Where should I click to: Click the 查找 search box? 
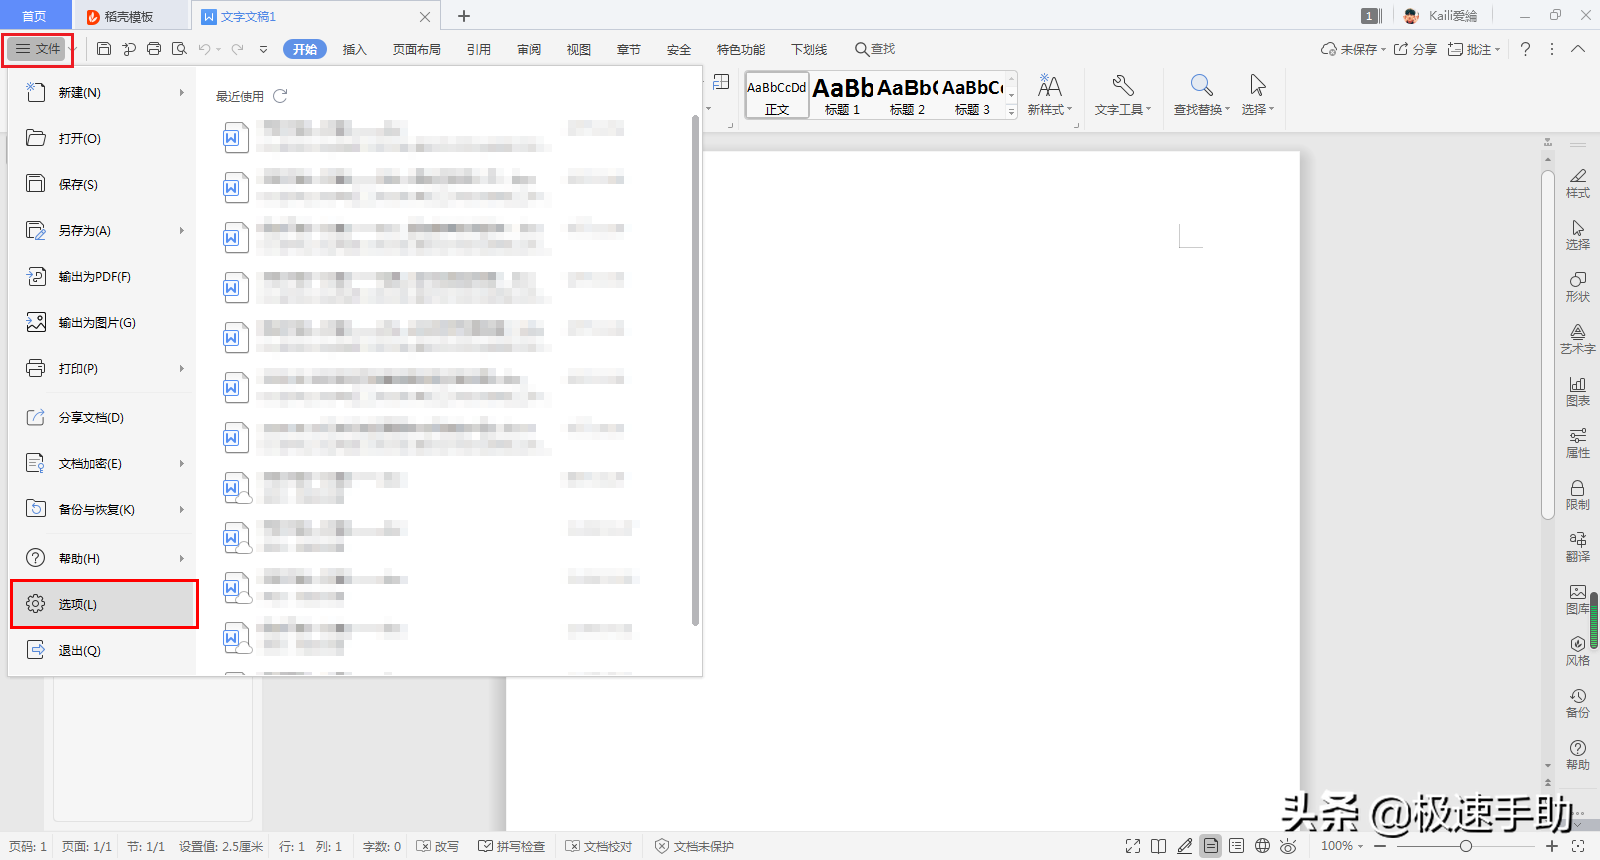875,49
